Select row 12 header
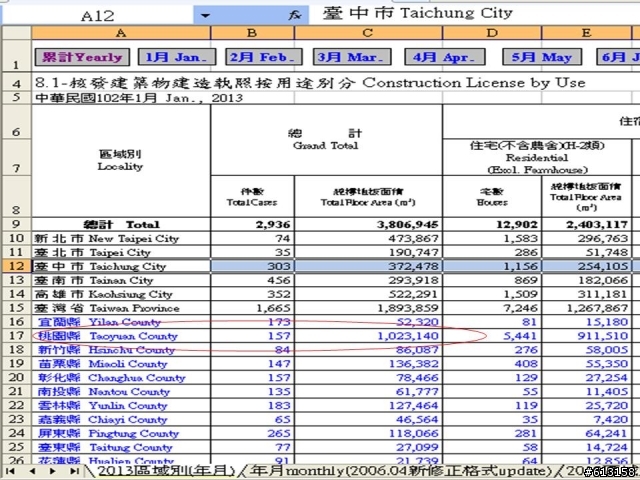 (x=16, y=266)
